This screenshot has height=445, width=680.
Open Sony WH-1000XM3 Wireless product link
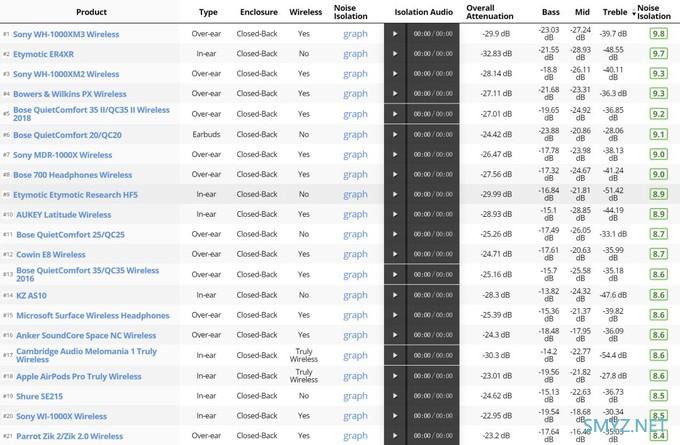66,34
